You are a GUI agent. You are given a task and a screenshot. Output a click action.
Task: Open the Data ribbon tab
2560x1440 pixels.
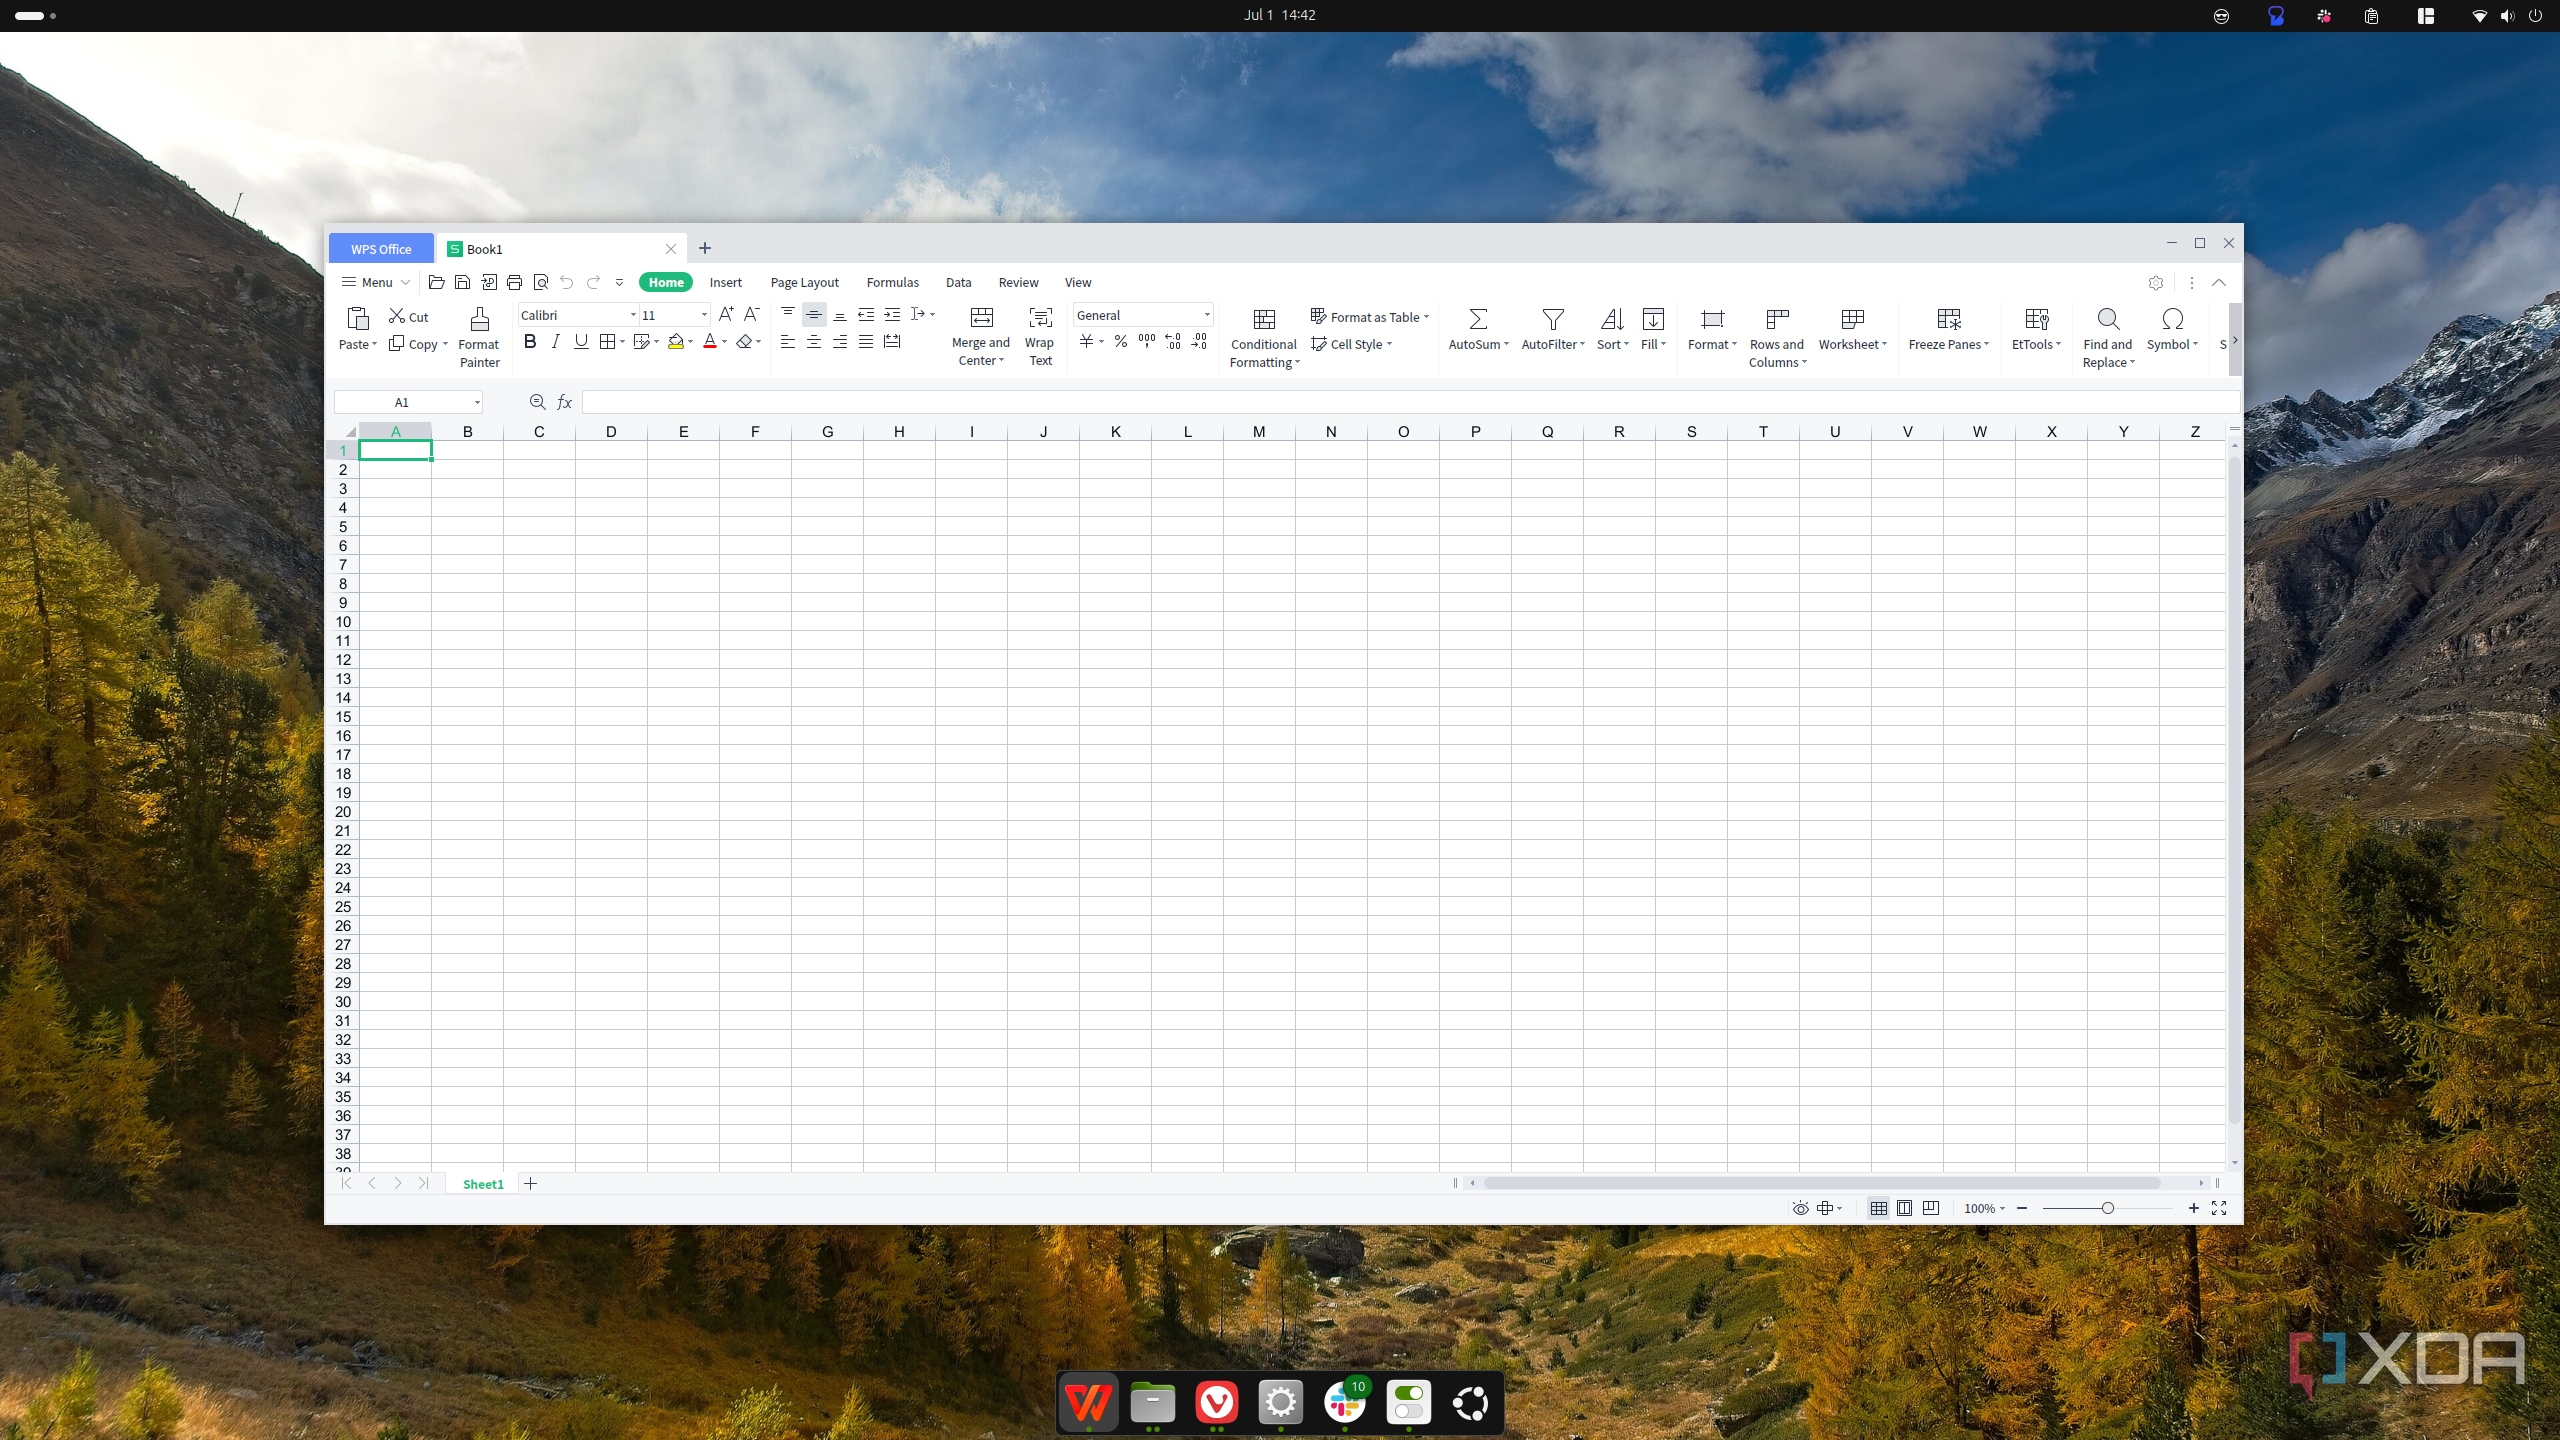tap(958, 282)
